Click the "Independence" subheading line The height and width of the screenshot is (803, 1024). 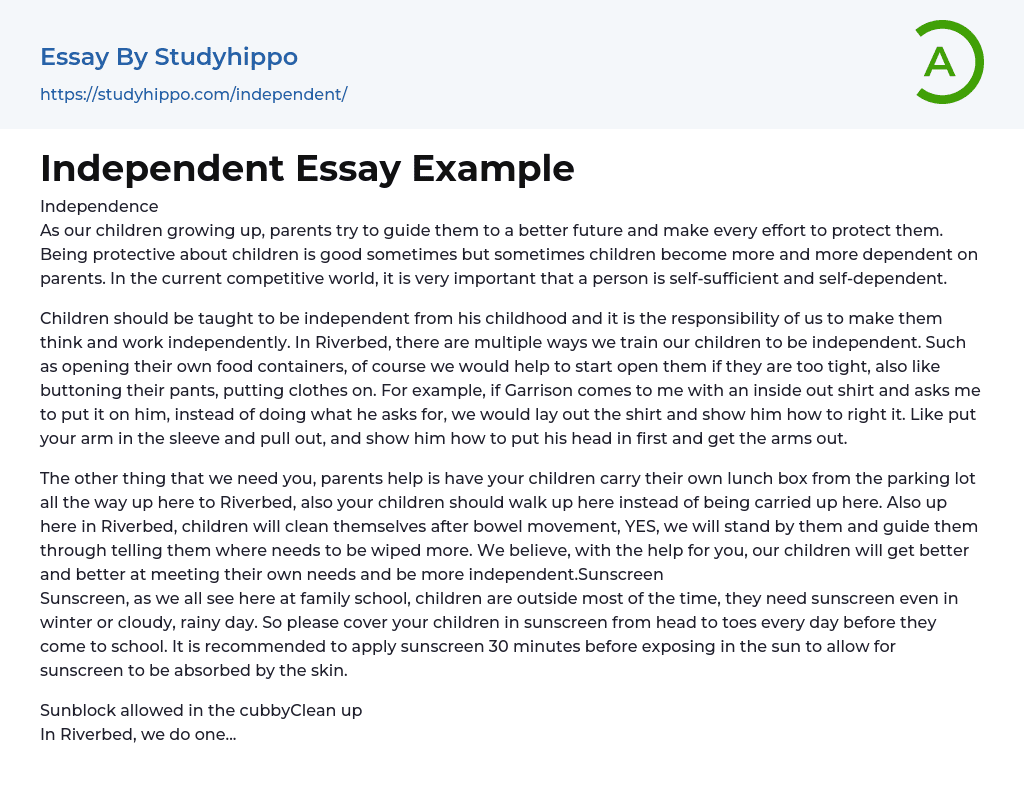point(99,207)
